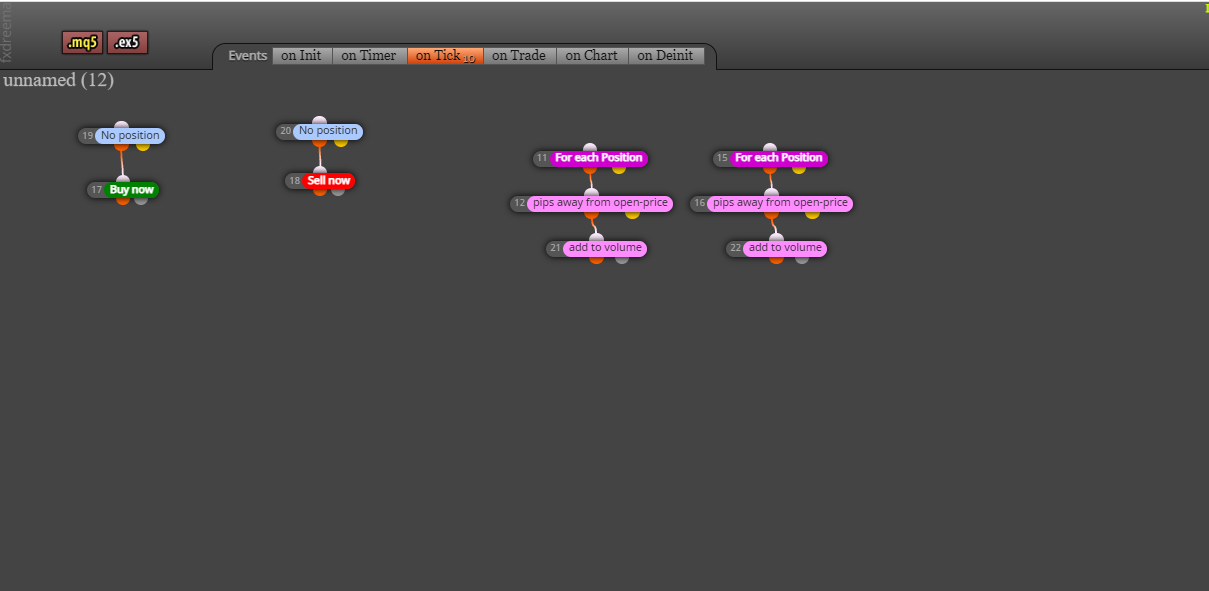Switch to the on Init event tab

tap(301, 56)
